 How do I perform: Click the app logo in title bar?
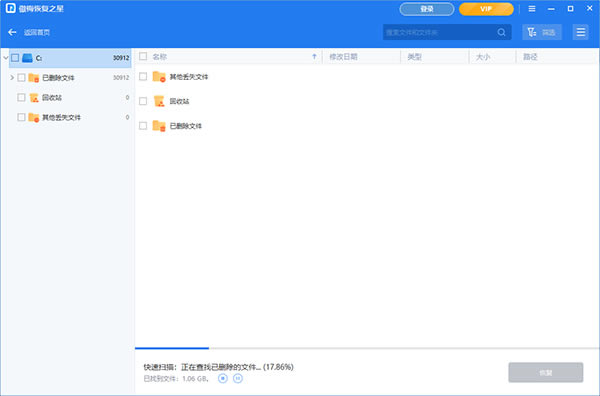click(x=11, y=8)
